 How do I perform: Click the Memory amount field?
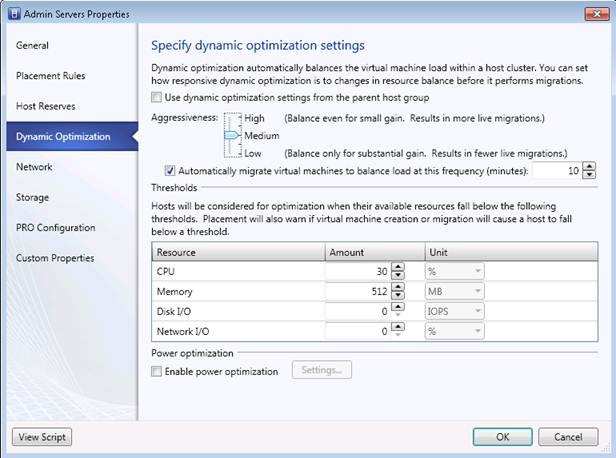358,291
